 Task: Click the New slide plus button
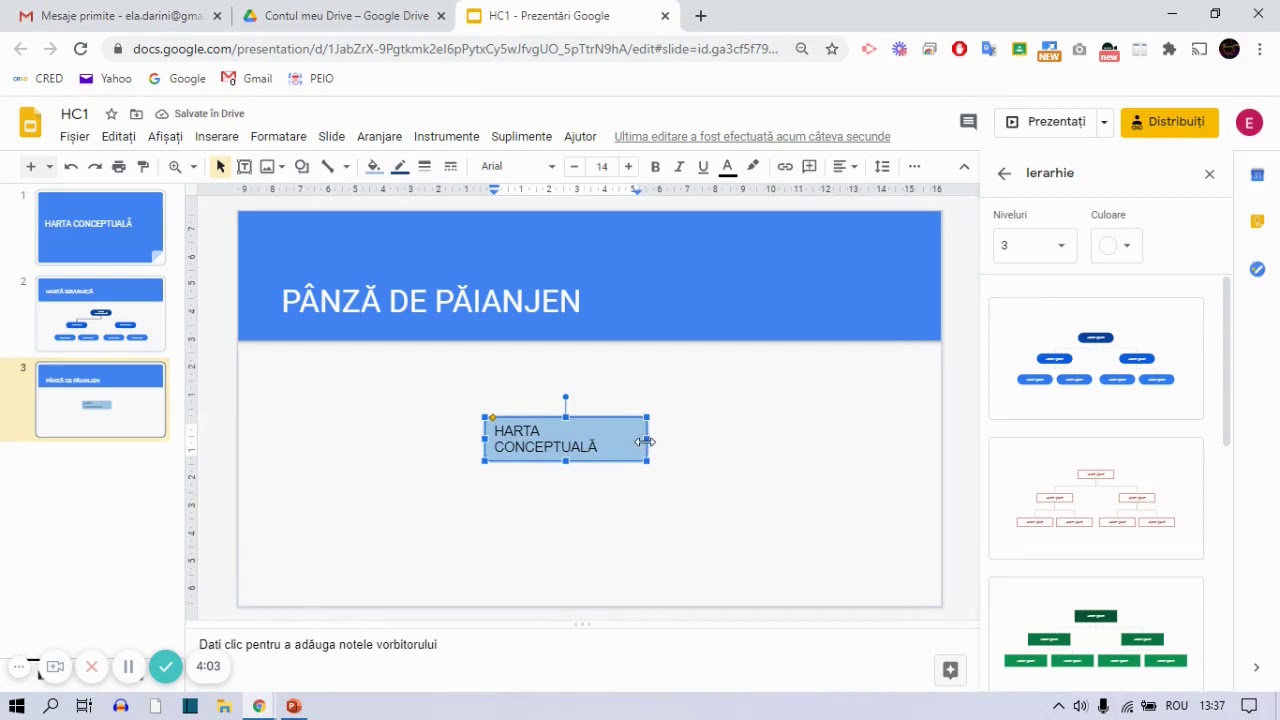pos(30,166)
